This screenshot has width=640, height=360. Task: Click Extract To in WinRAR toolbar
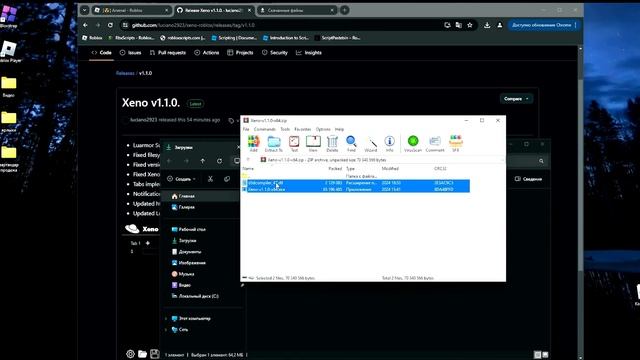tap(274, 143)
